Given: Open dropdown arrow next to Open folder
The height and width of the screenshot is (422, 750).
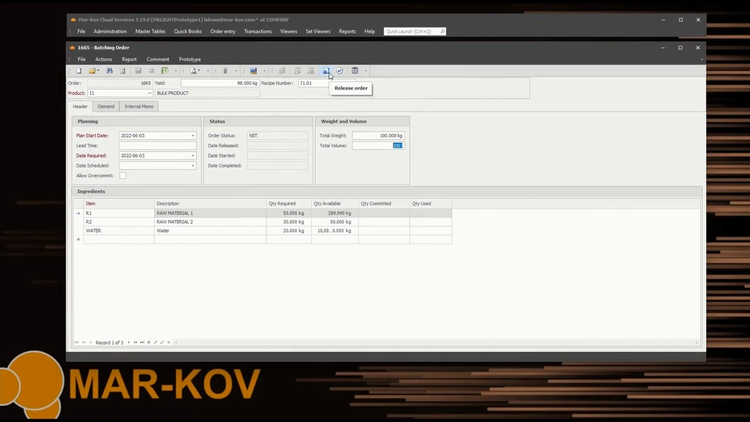Looking at the screenshot, I should (x=98, y=71).
